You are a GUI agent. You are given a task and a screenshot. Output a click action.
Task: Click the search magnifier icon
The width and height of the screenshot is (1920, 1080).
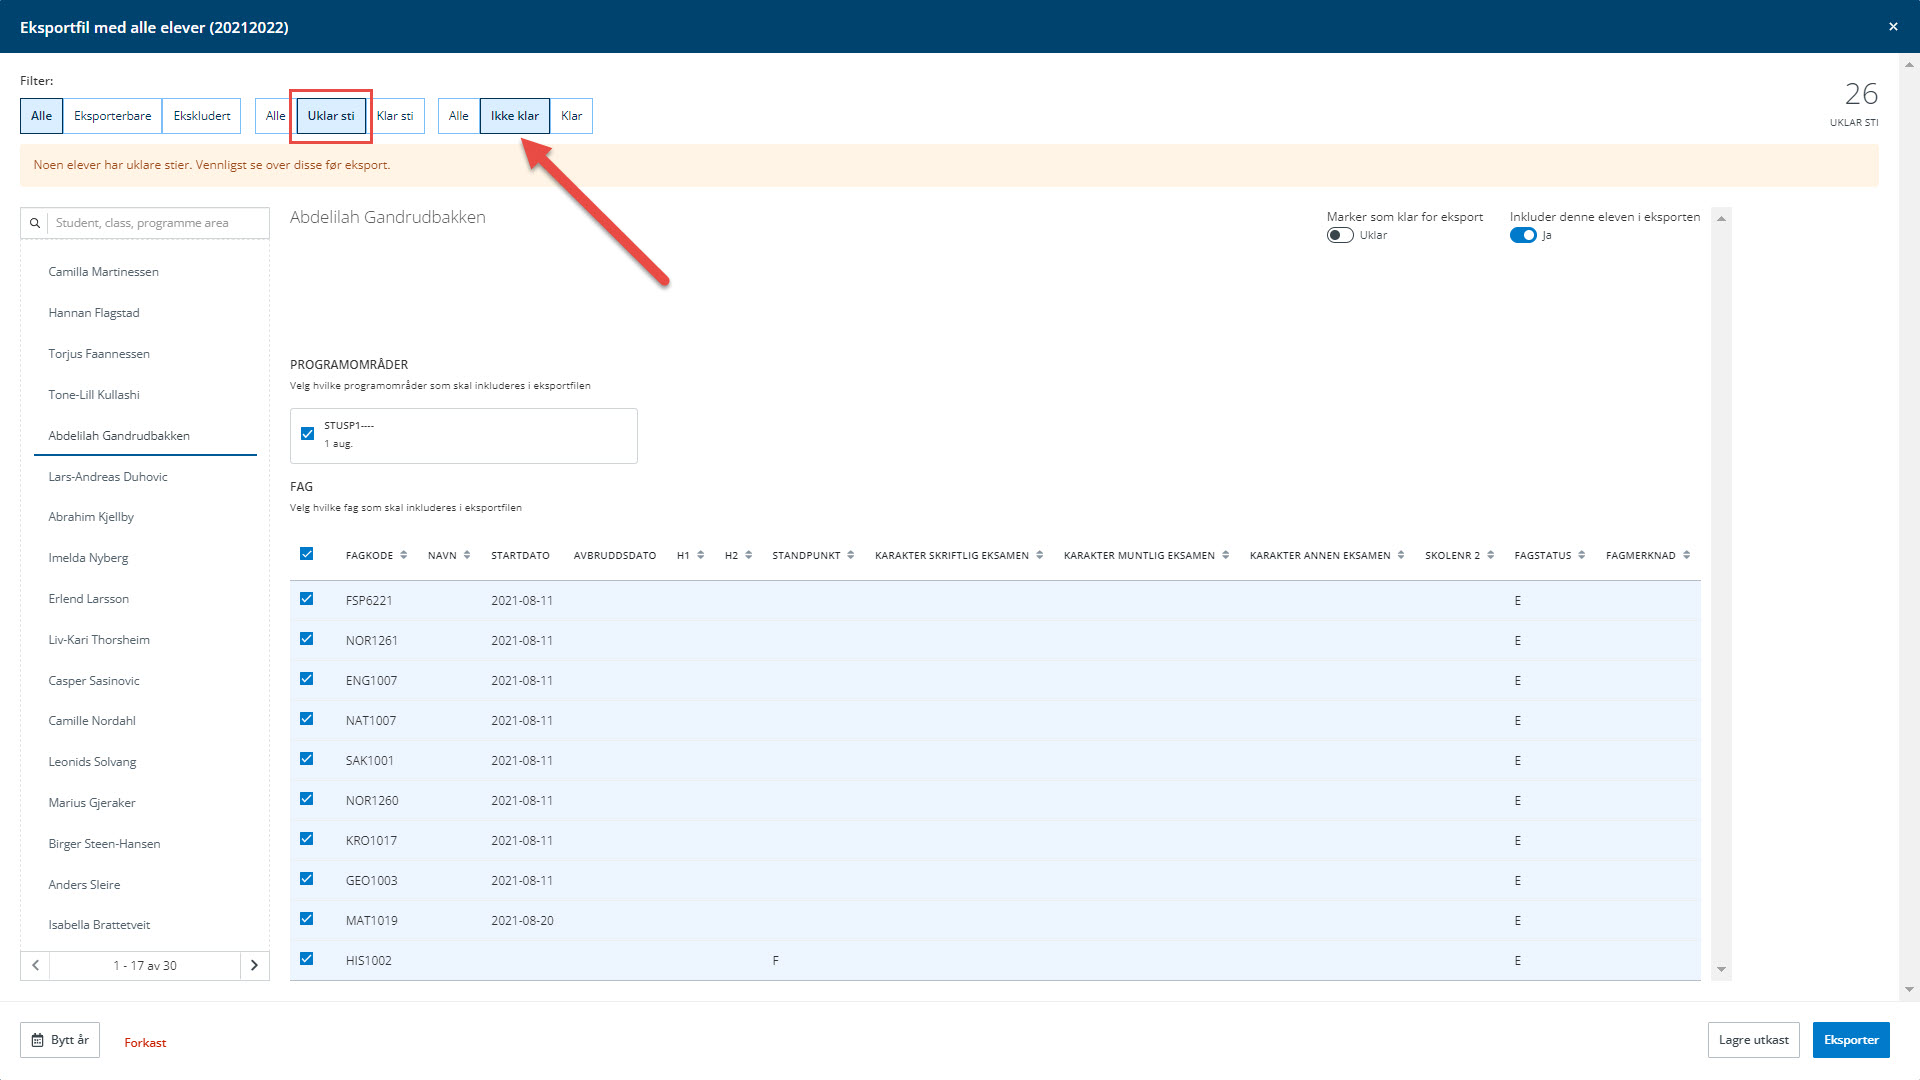pos(35,223)
